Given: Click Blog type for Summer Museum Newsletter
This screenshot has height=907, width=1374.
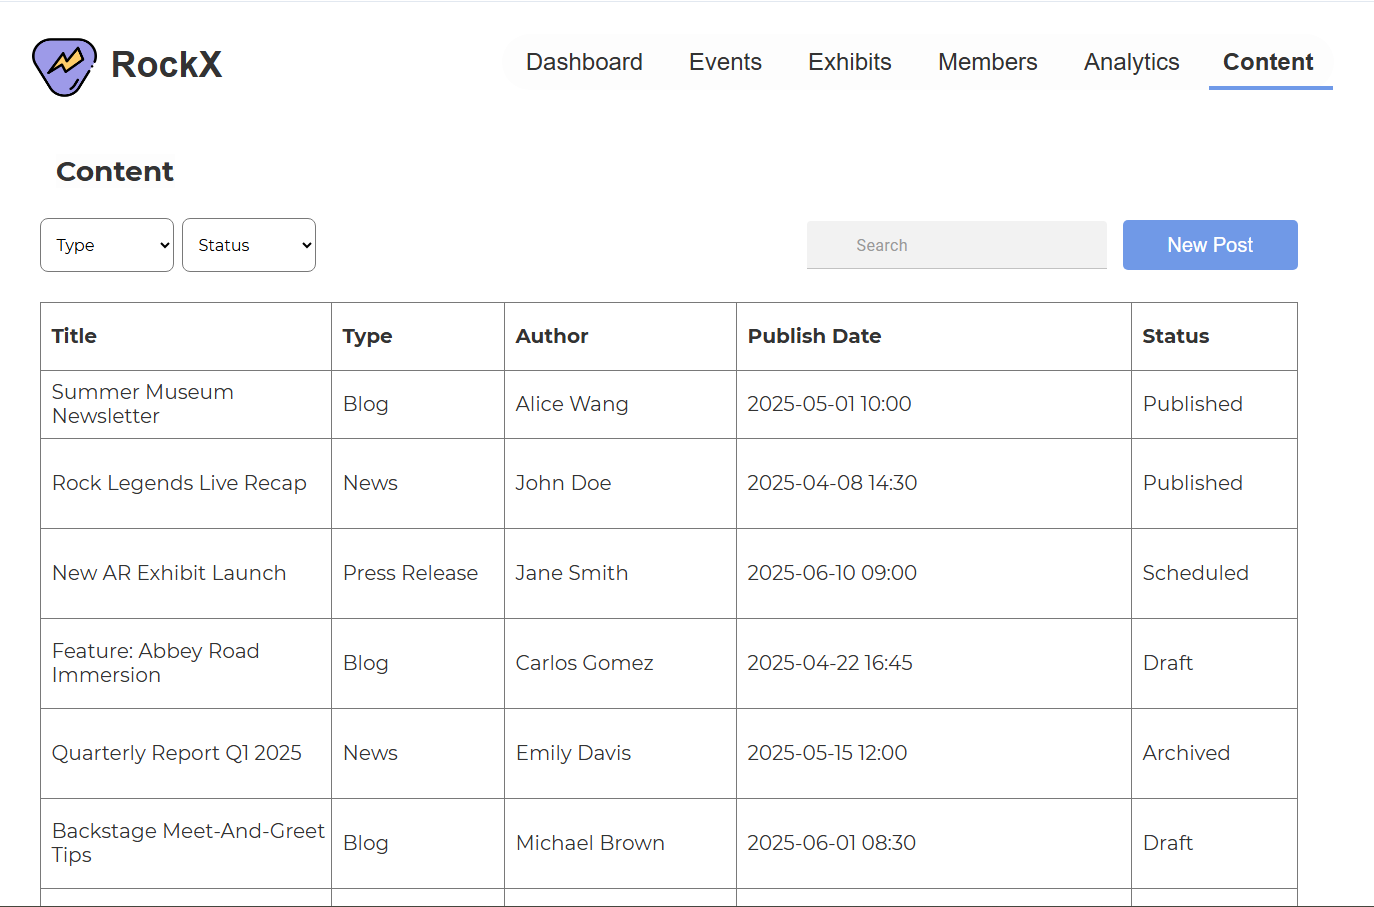Looking at the screenshot, I should [x=365, y=404].
